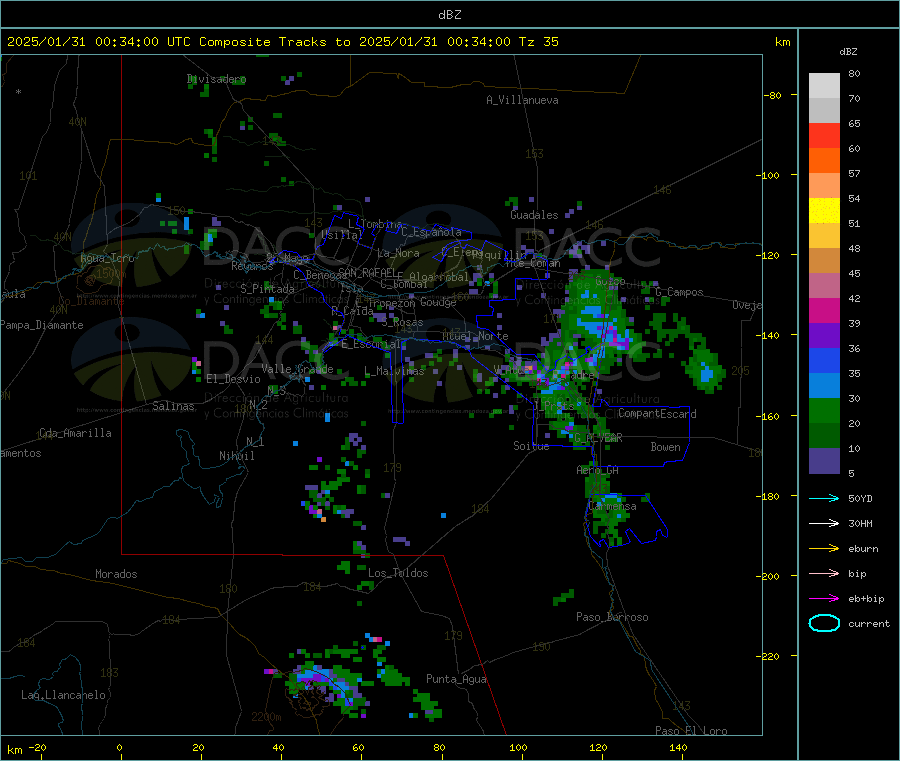The width and height of the screenshot is (900, 761).
Task: Click the cyan 'current' ellipse legend symbol
Action: pyautogui.click(x=824, y=623)
